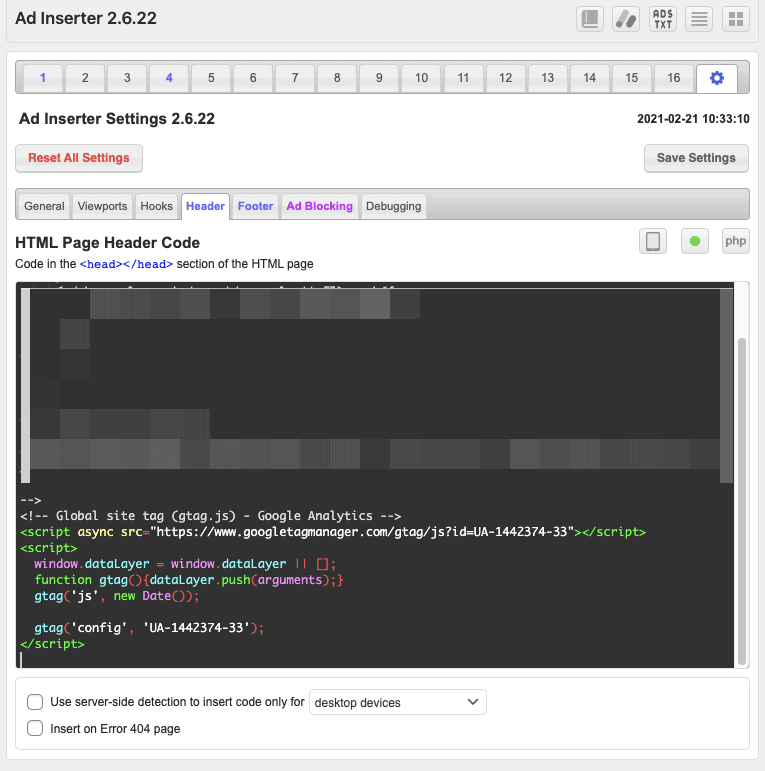Toggle the blocks grid view icon

pos(736,19)
